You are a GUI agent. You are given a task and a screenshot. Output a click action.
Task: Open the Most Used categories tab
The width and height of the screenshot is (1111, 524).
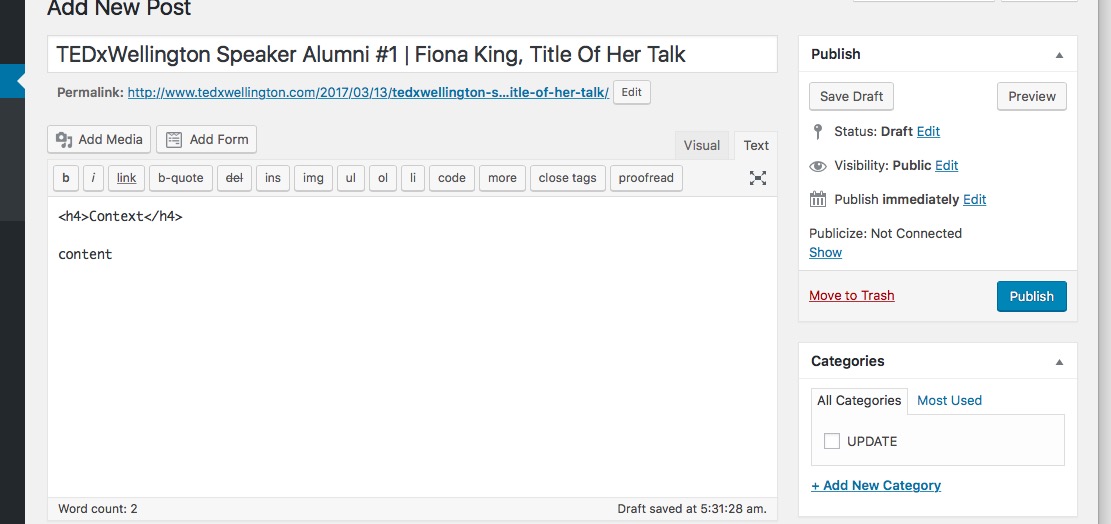(x=949, y=400)
